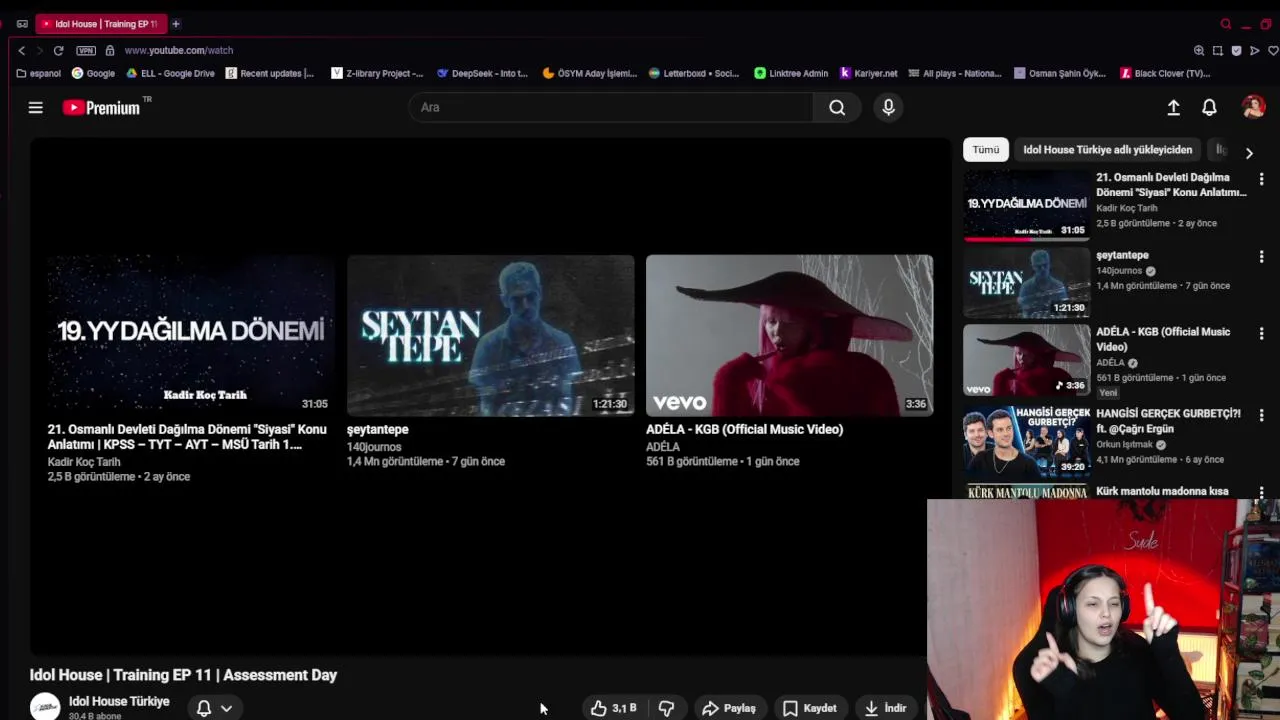Open options for 21. Osmanlı Devleti sidebar video
This screenshot has width=1280, height=720.
point(1261,179)
